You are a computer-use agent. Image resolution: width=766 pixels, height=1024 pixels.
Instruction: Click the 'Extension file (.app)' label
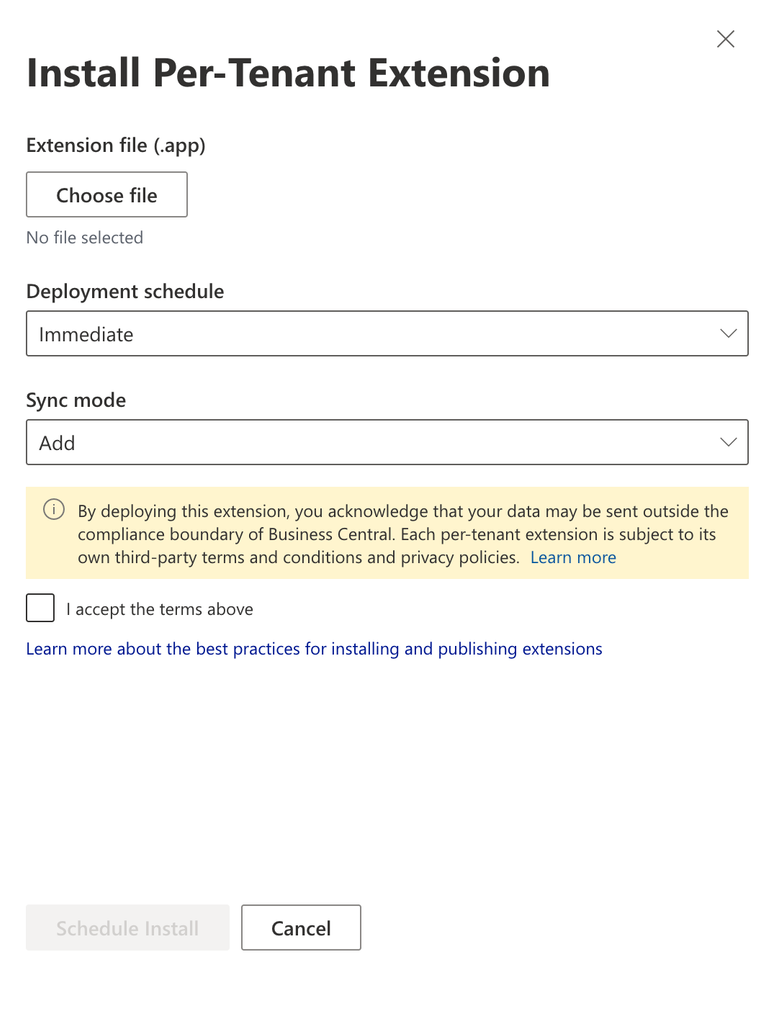coord(116,146)
